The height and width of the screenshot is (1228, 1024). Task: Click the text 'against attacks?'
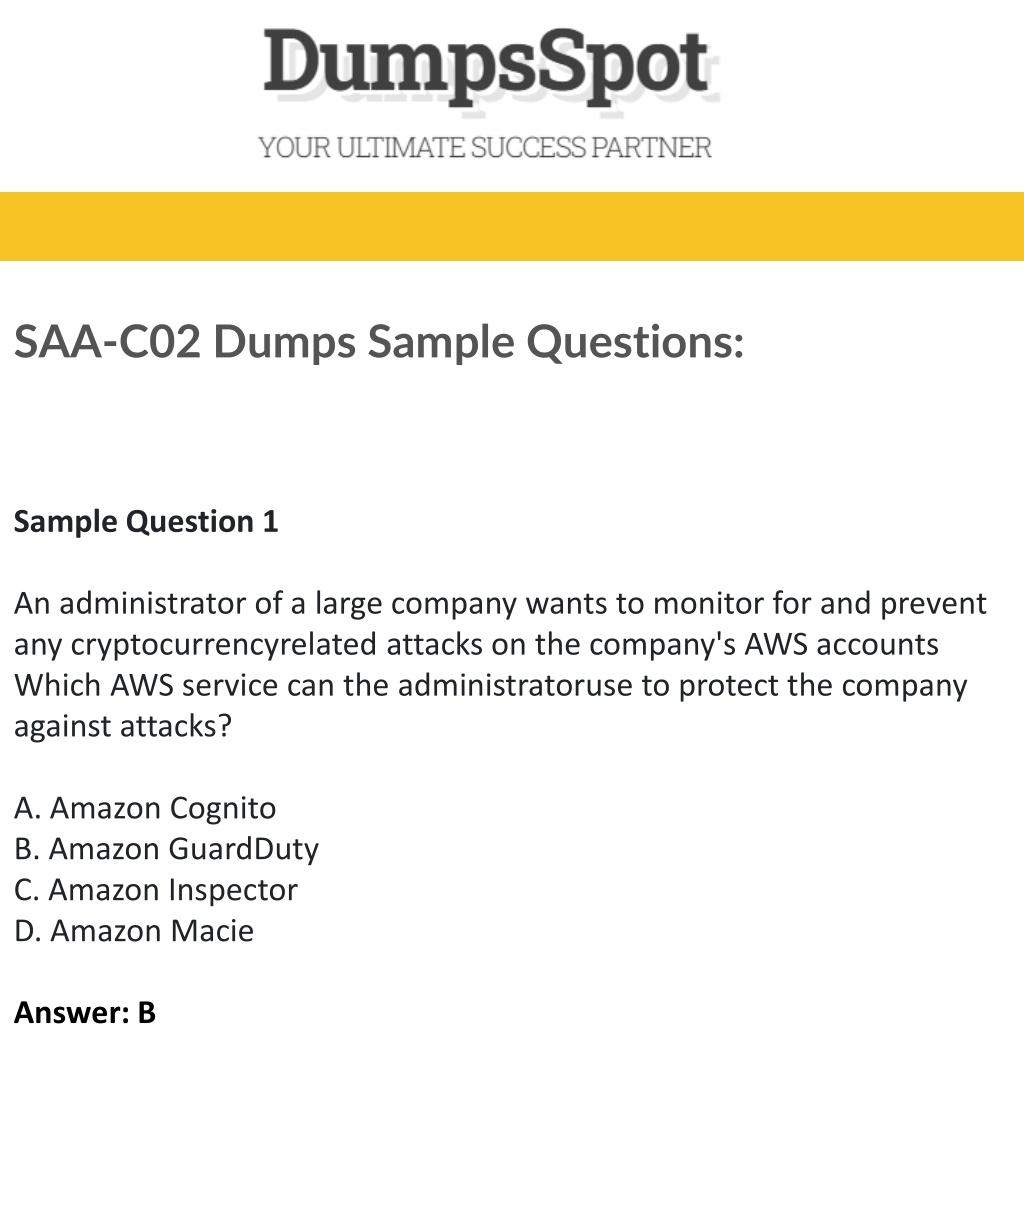click(122, 726)
